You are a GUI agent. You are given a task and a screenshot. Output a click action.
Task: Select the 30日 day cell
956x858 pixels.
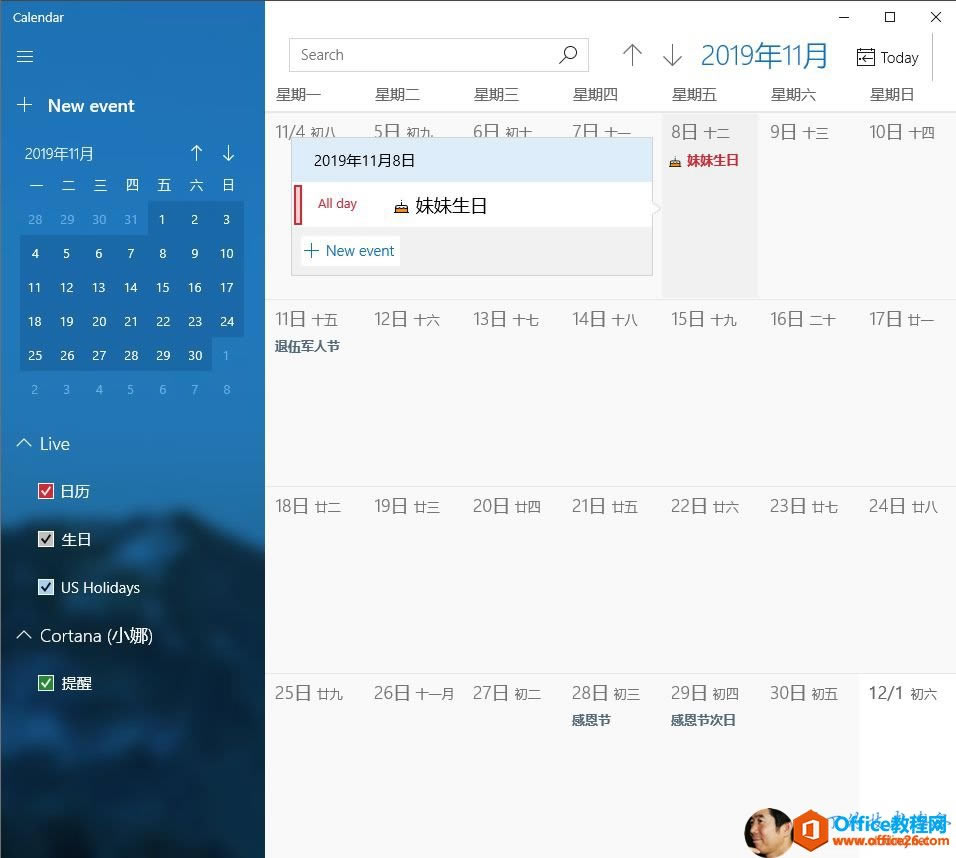(808, 765)
